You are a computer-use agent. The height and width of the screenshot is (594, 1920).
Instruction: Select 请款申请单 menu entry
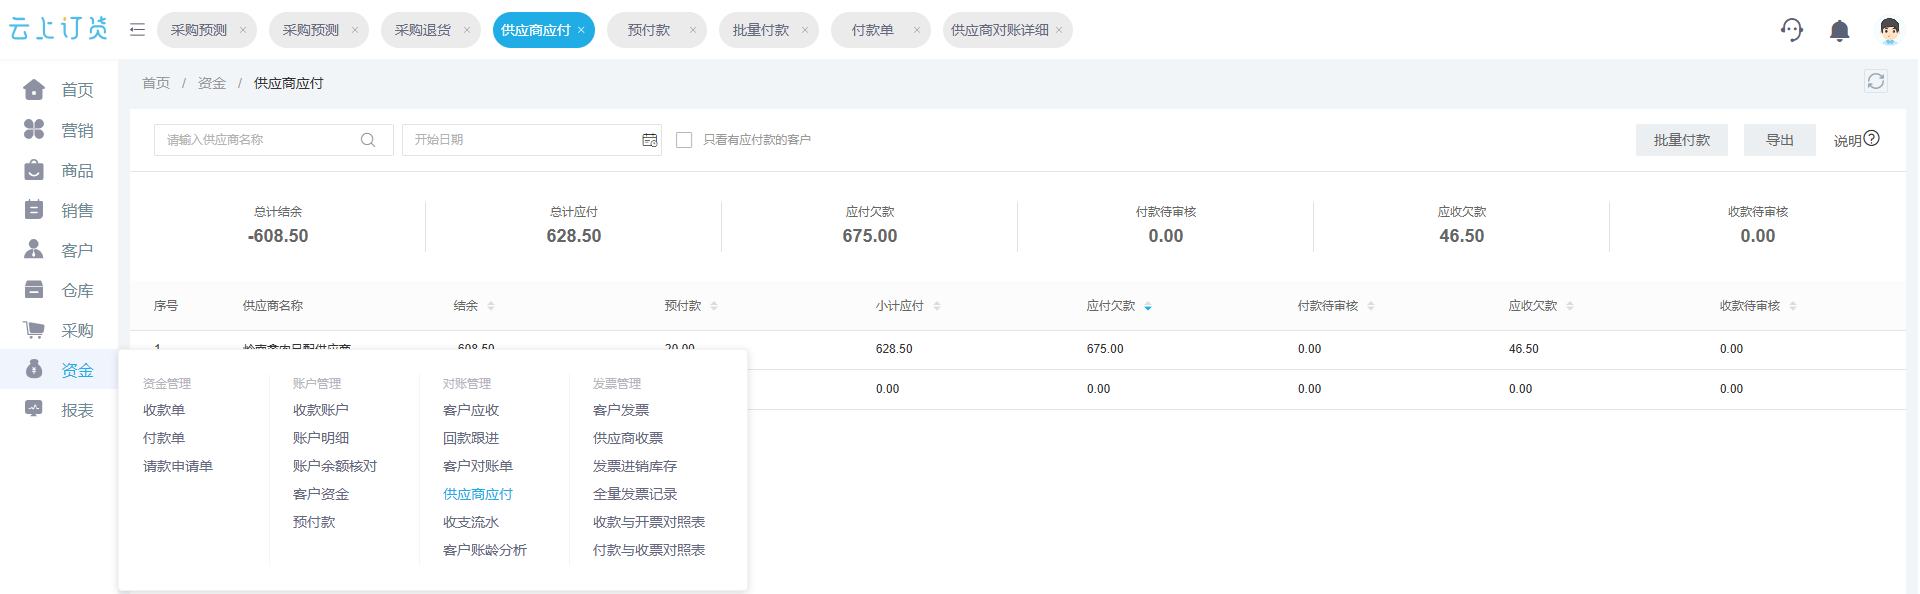point(178,466)
